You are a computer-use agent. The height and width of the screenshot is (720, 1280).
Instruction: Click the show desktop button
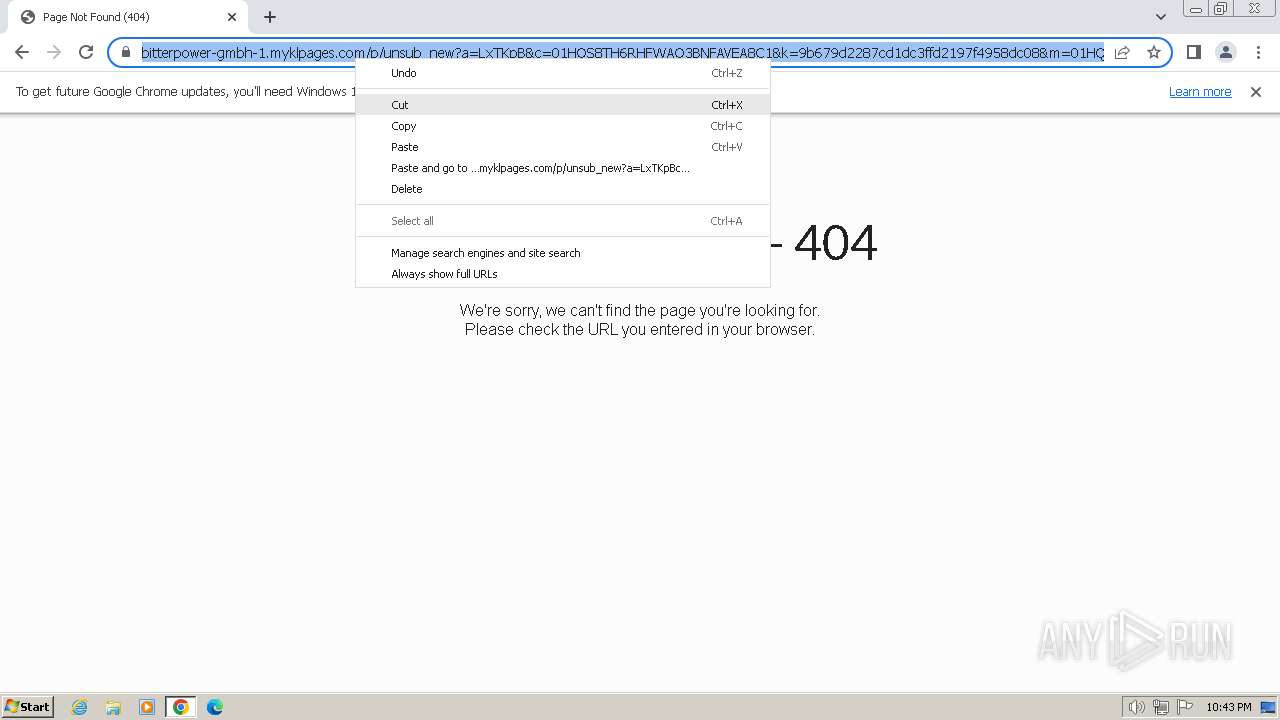(x=1268, y=707)
